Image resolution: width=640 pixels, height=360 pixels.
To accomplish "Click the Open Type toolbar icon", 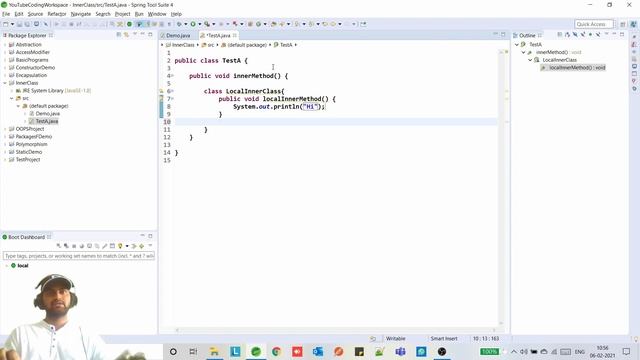I will click(x=273, y=24).
